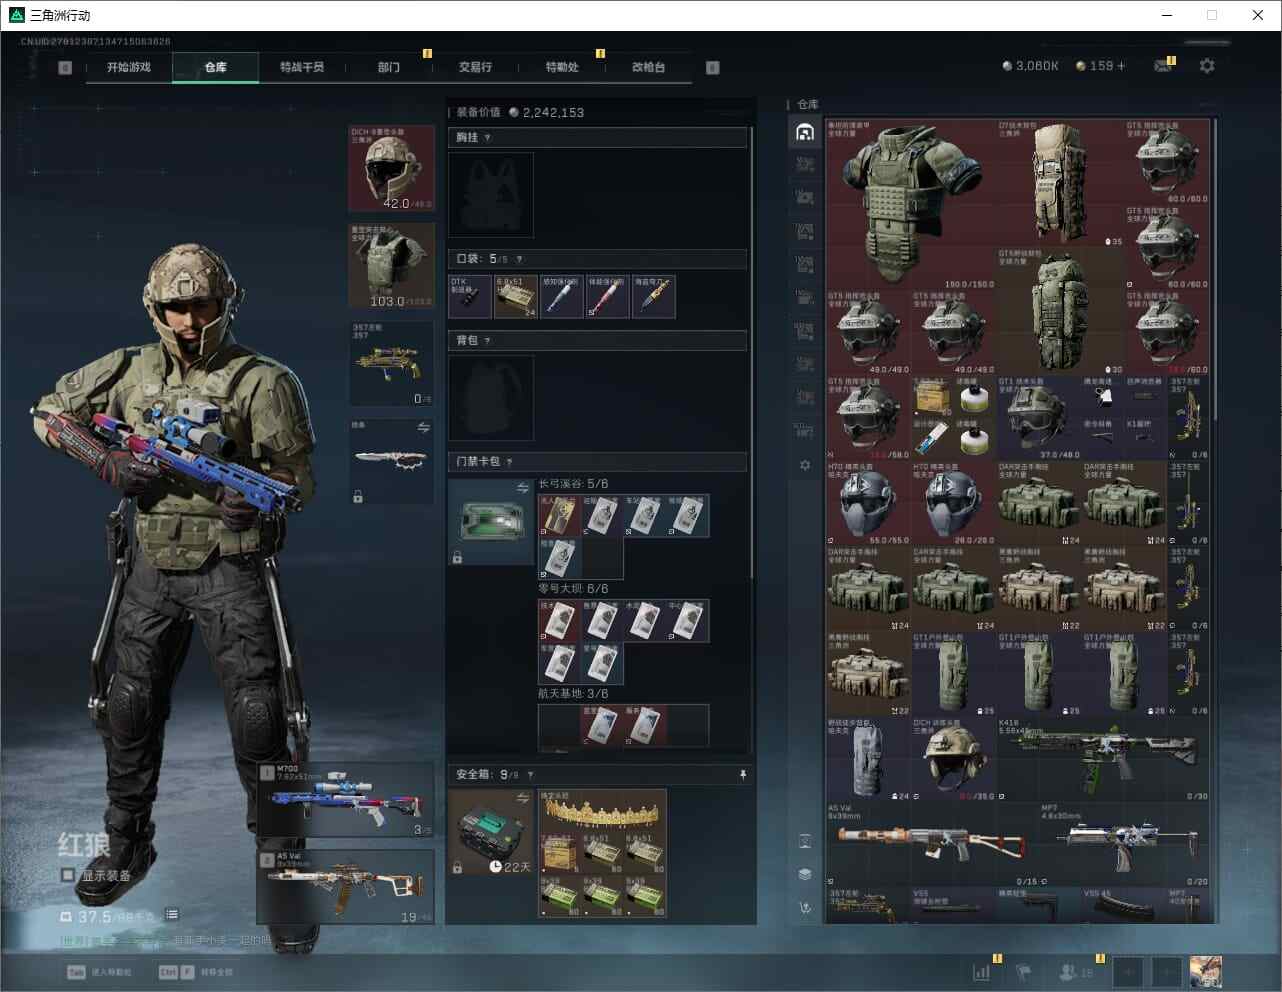Screen dimensions: 1282x992
Task: Click the pin icon on 安全箱 header
Action: click(x=742, y=775)
